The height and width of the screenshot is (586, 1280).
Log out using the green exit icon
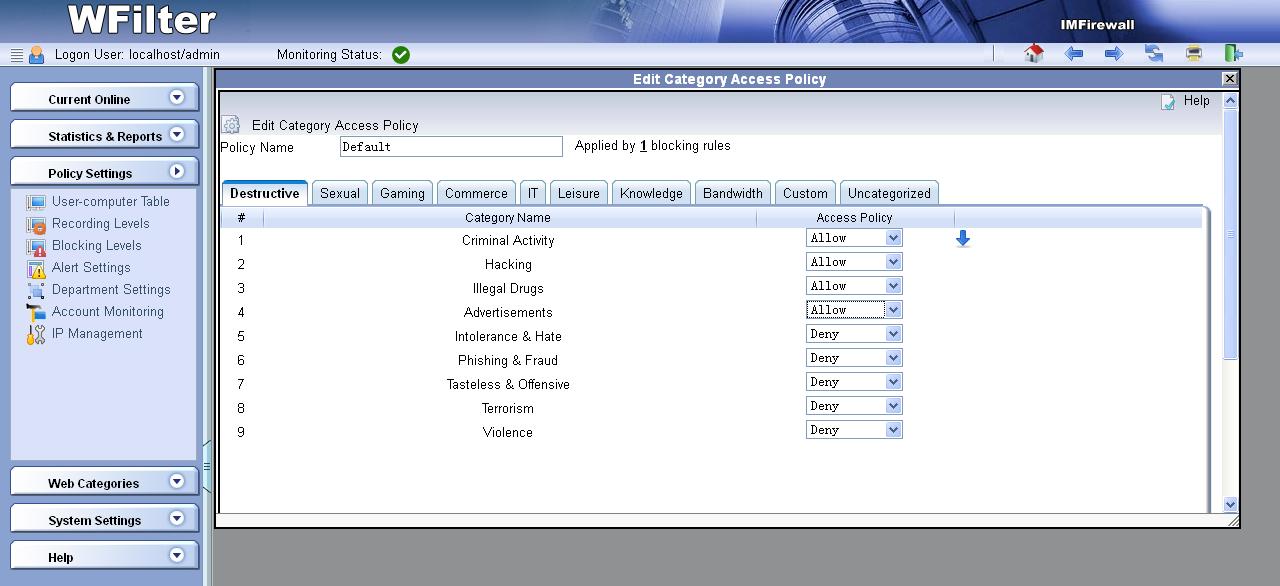click(x=1234, y=54)
